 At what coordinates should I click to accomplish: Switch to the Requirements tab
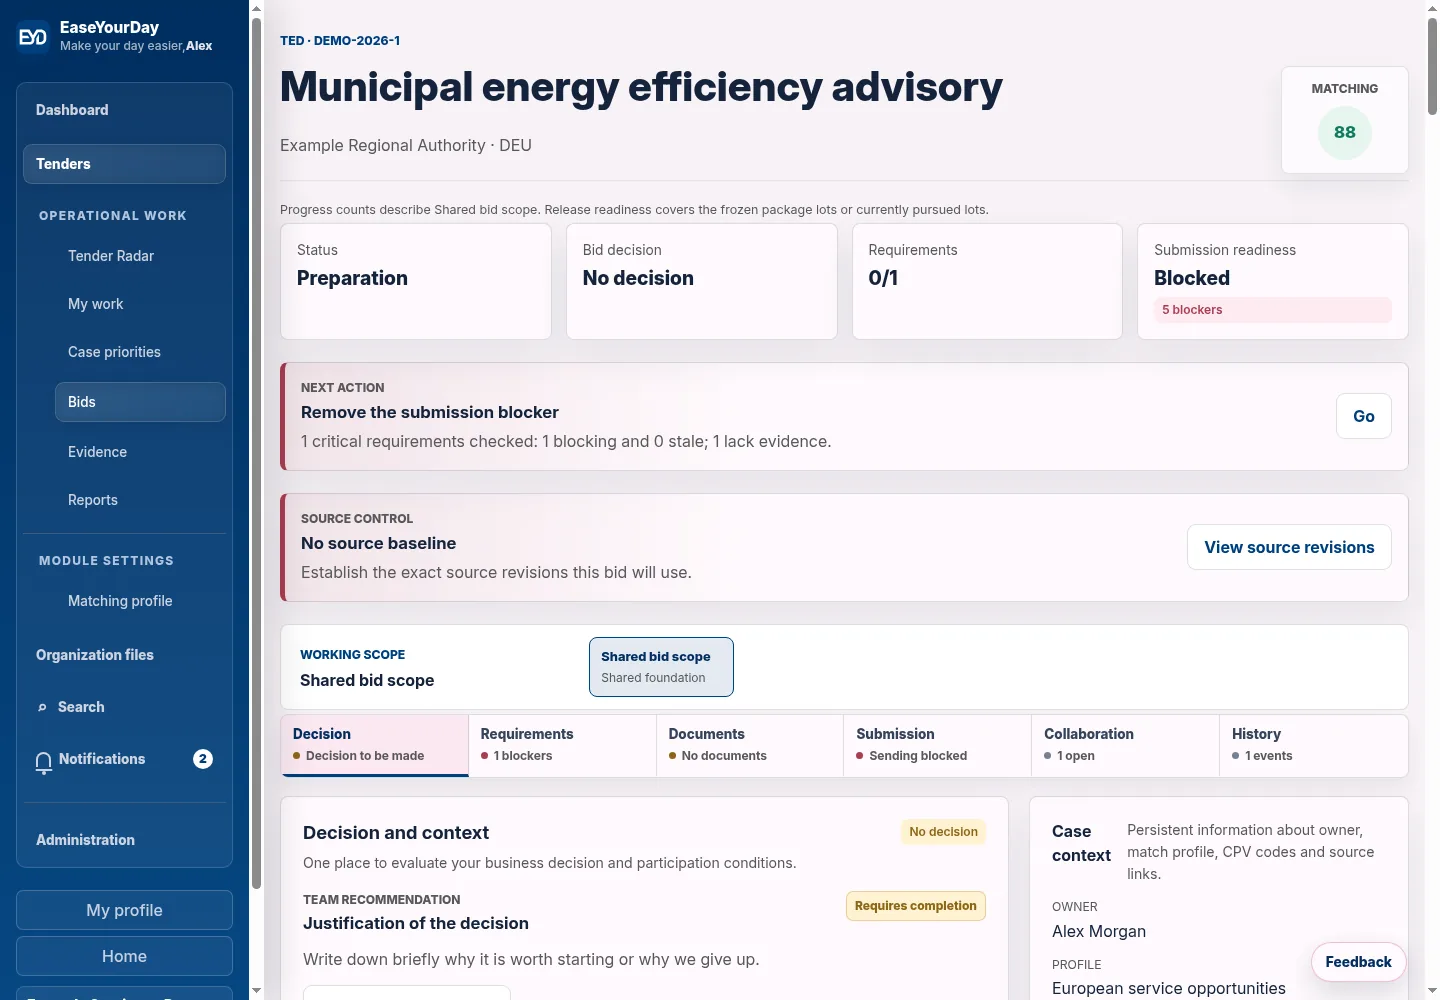tap(563, 745)
